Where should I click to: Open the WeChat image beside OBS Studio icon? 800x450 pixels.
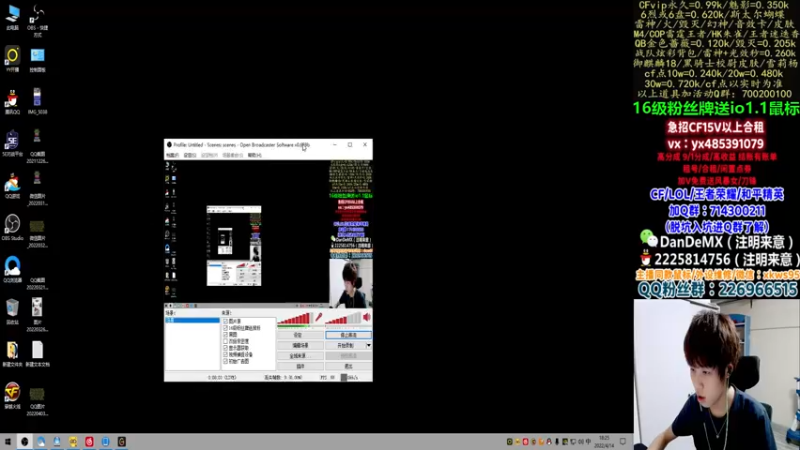37,234
